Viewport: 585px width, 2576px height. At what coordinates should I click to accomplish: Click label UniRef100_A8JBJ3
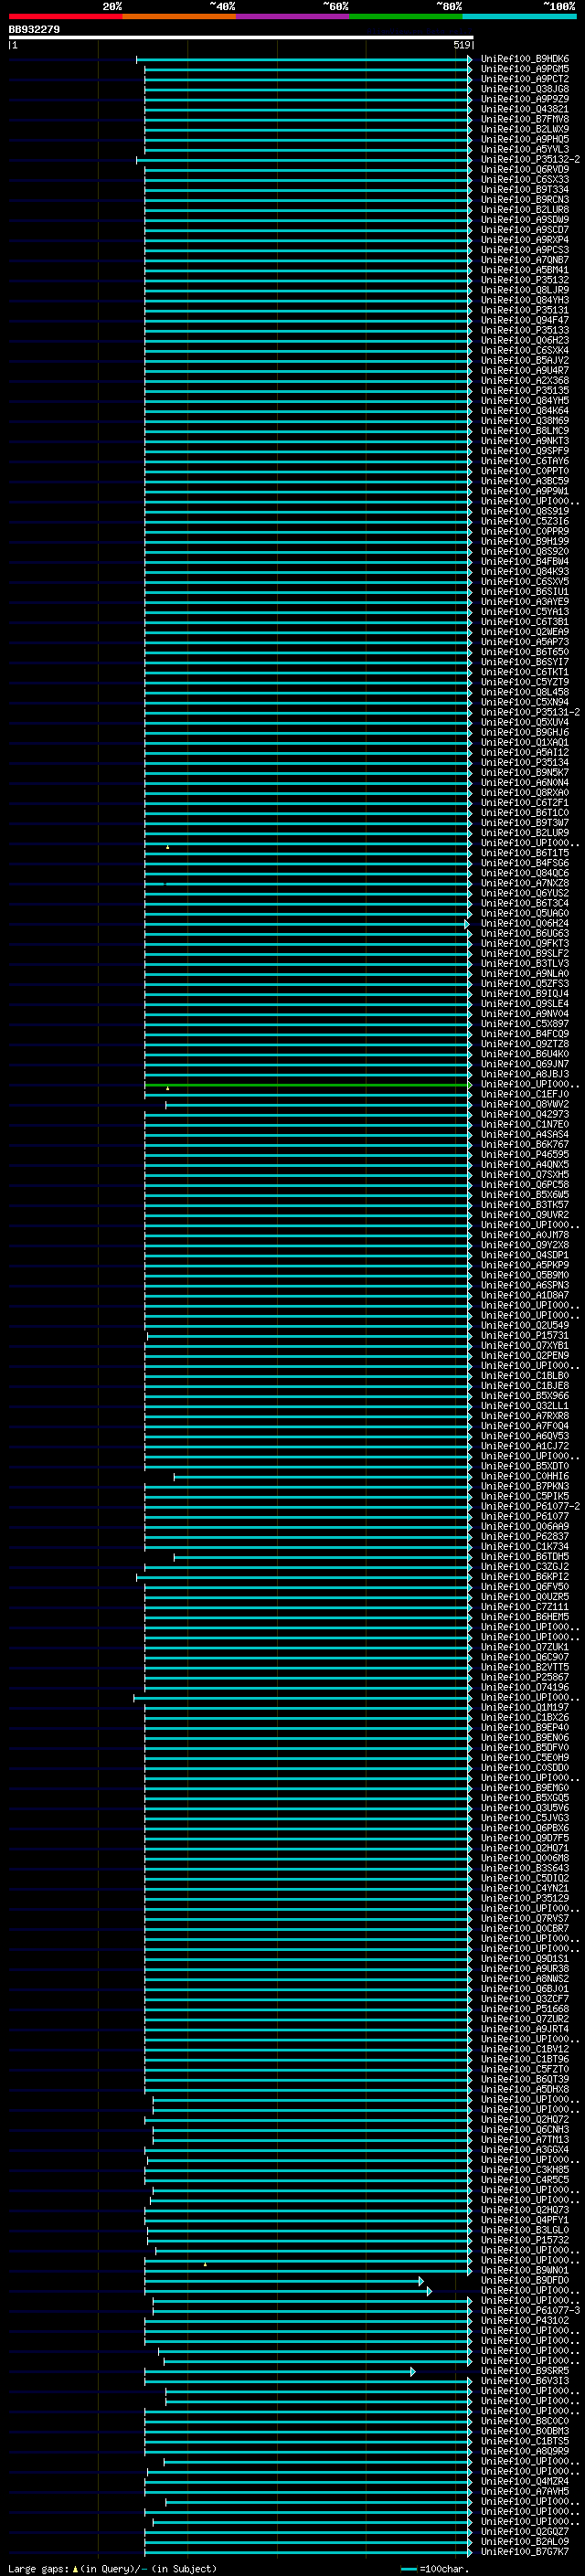click(x=524, y=1074)
